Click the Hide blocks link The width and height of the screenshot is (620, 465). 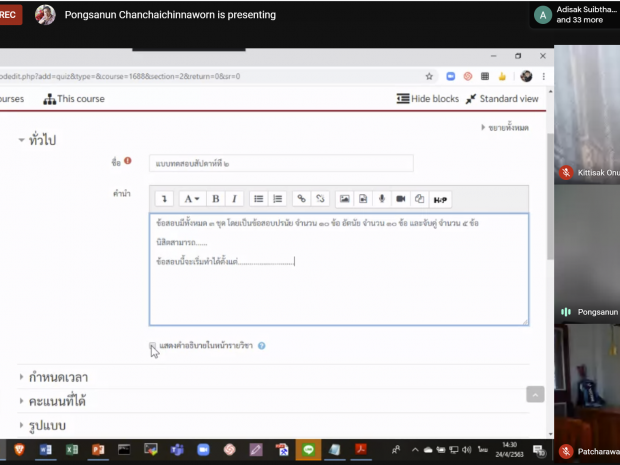pyautogui.click(x=427, y=99)
